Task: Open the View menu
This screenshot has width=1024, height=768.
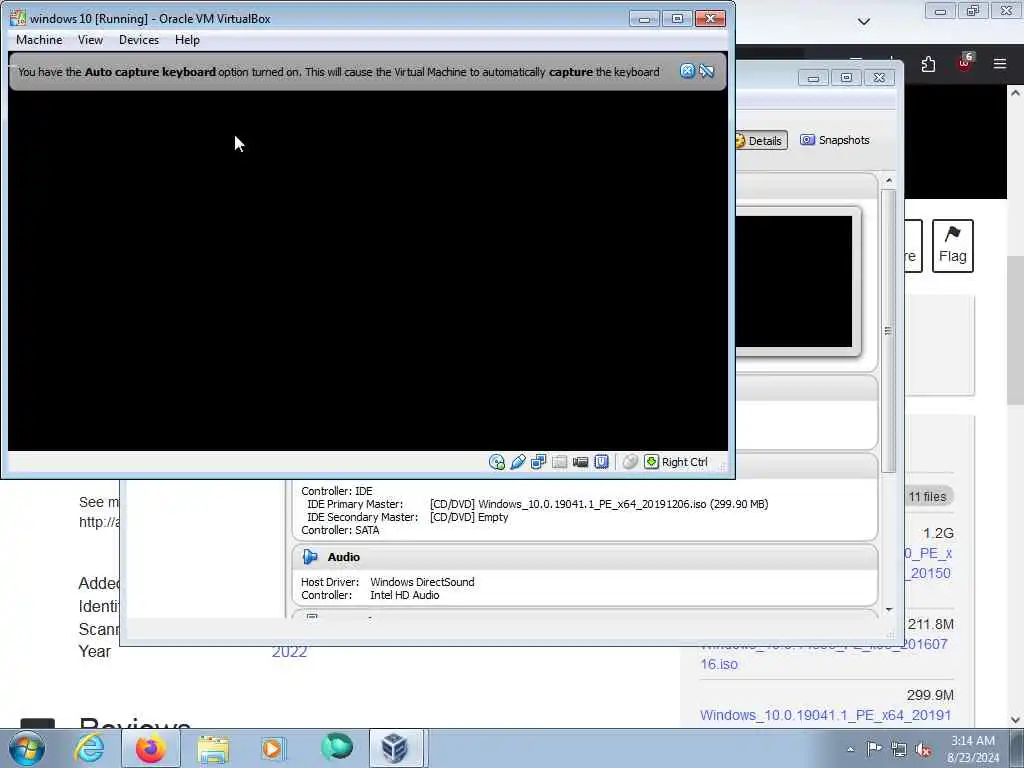Action: click(x=90, y=40)
